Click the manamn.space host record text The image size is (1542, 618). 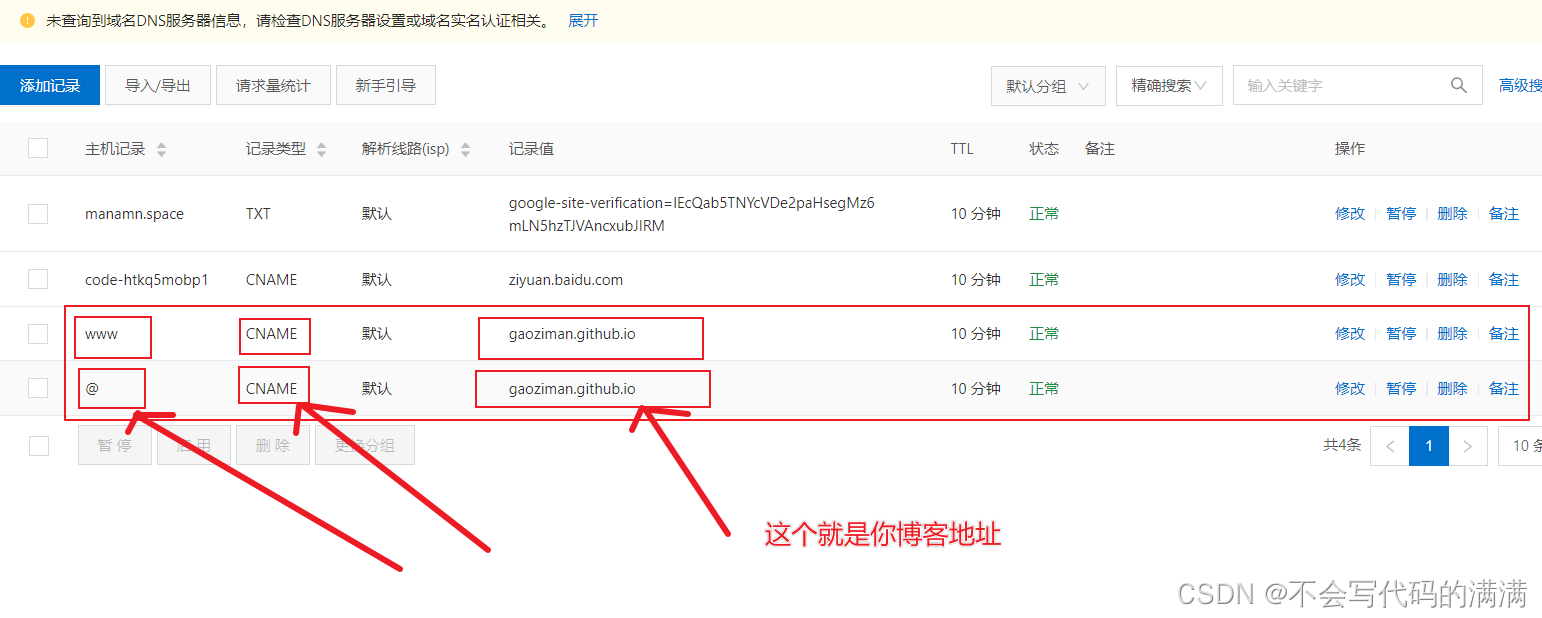pyautogui.click(x=134, y=214)
